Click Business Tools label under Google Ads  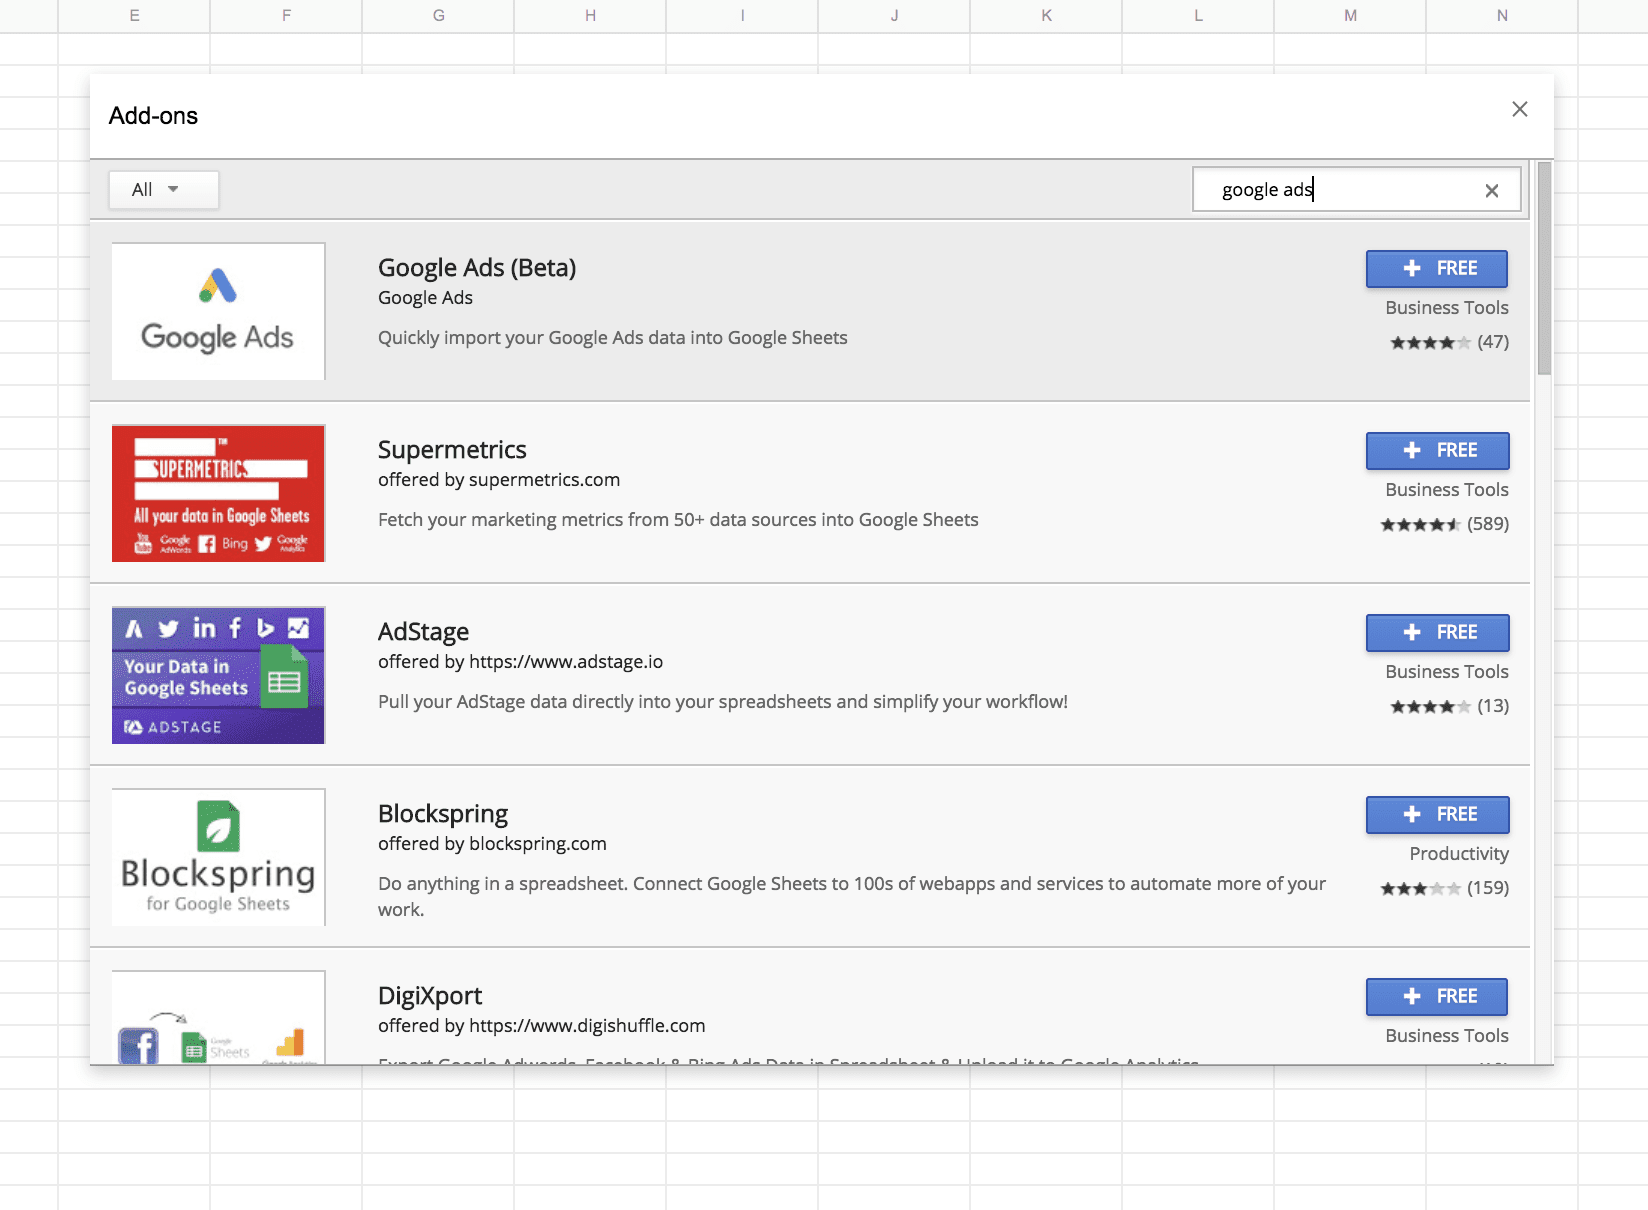click(1446, 307)
